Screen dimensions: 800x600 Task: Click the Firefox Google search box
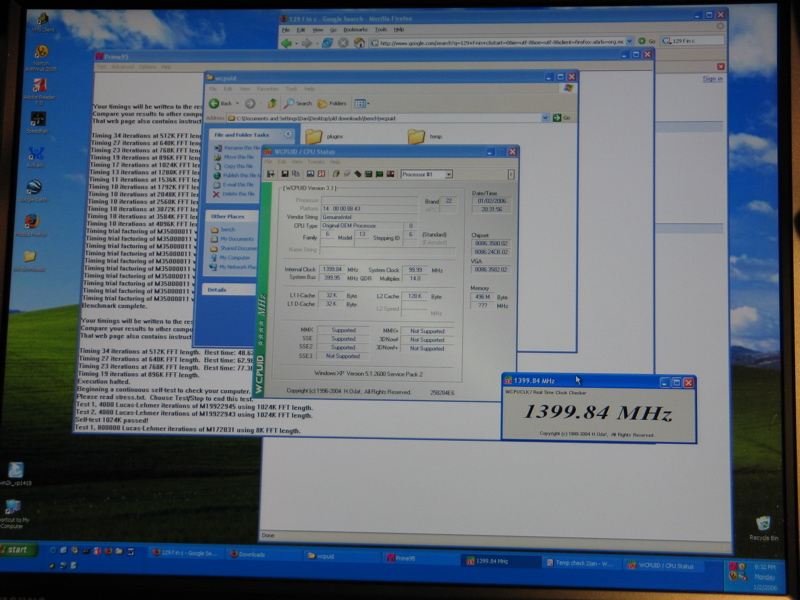point(692,40)
